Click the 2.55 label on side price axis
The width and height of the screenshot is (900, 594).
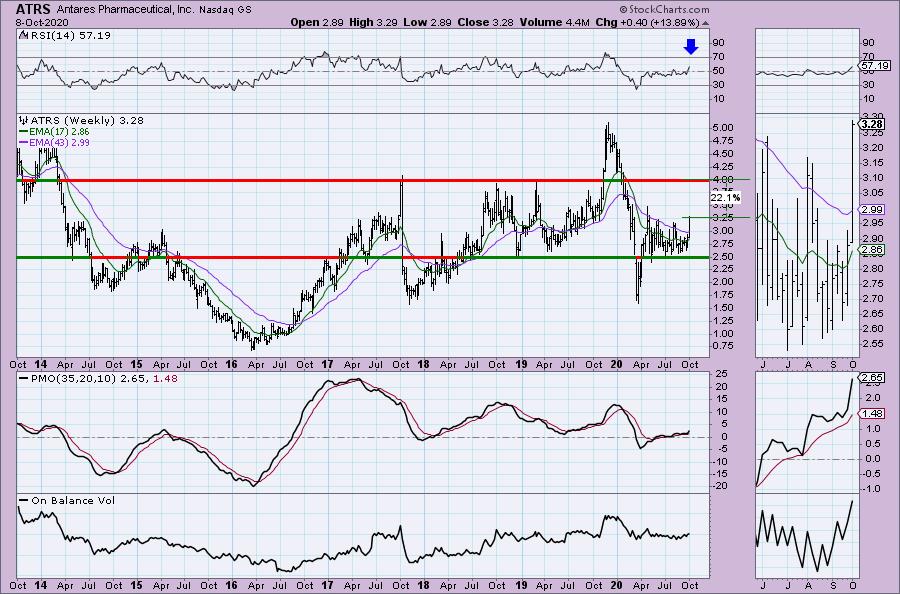[x=873, y=344]
